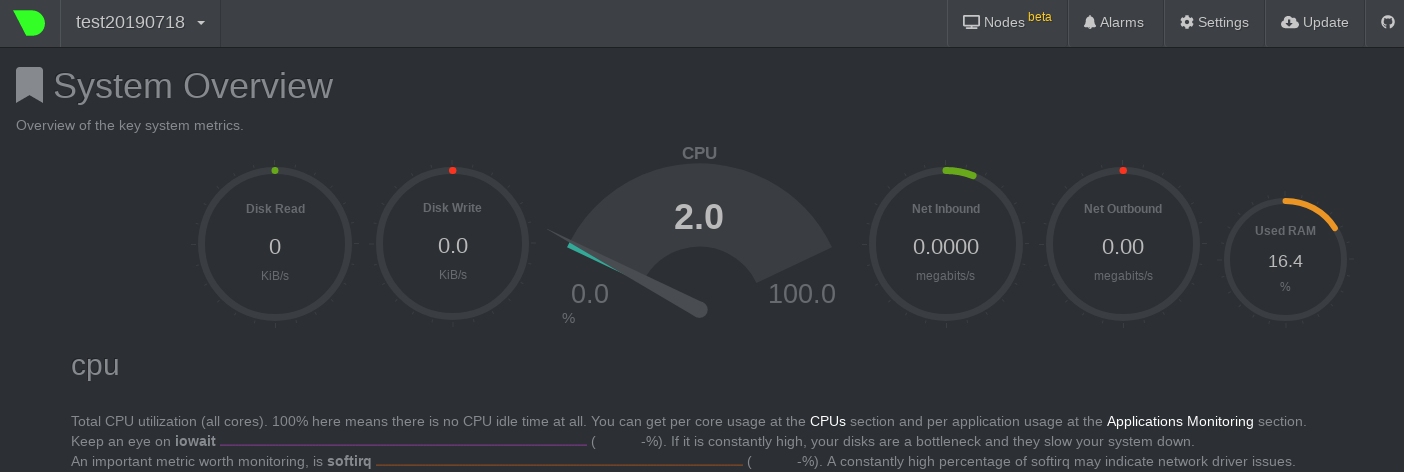Open the Nodes beta view
This screenshot has width=1404, height=472.
coord(1007,22)
